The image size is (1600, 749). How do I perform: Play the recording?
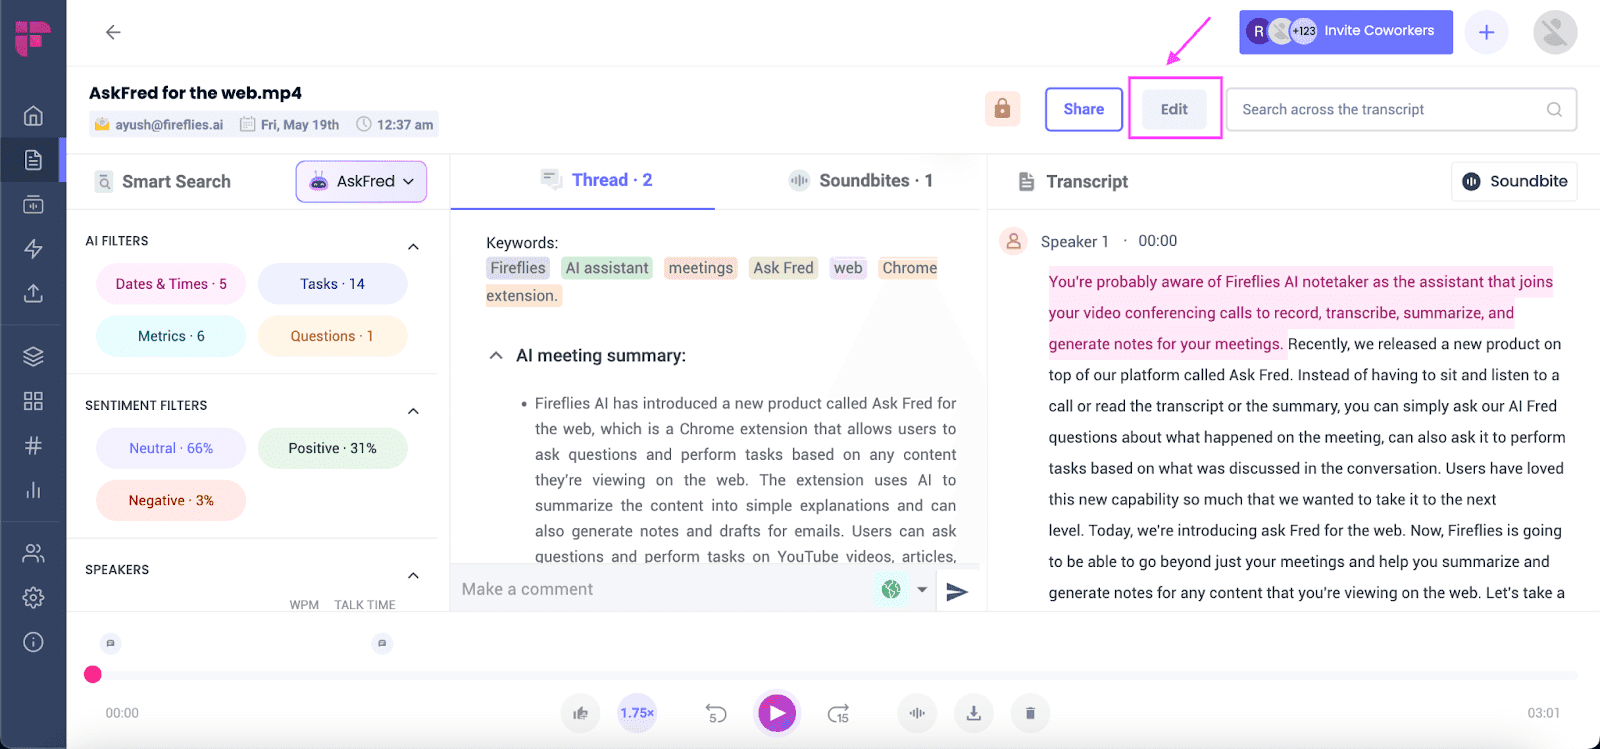click(x=777, y=713)
